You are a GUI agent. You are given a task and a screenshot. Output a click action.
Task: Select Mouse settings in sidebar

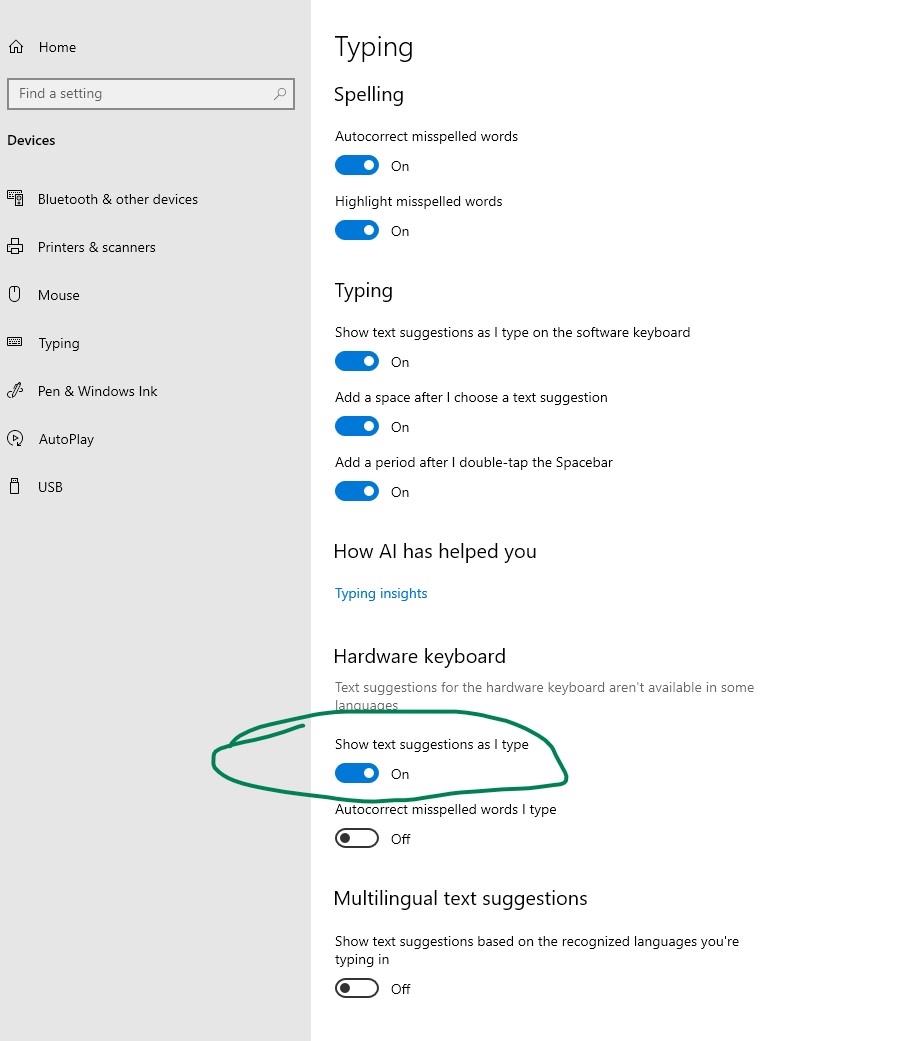(58, 295)
